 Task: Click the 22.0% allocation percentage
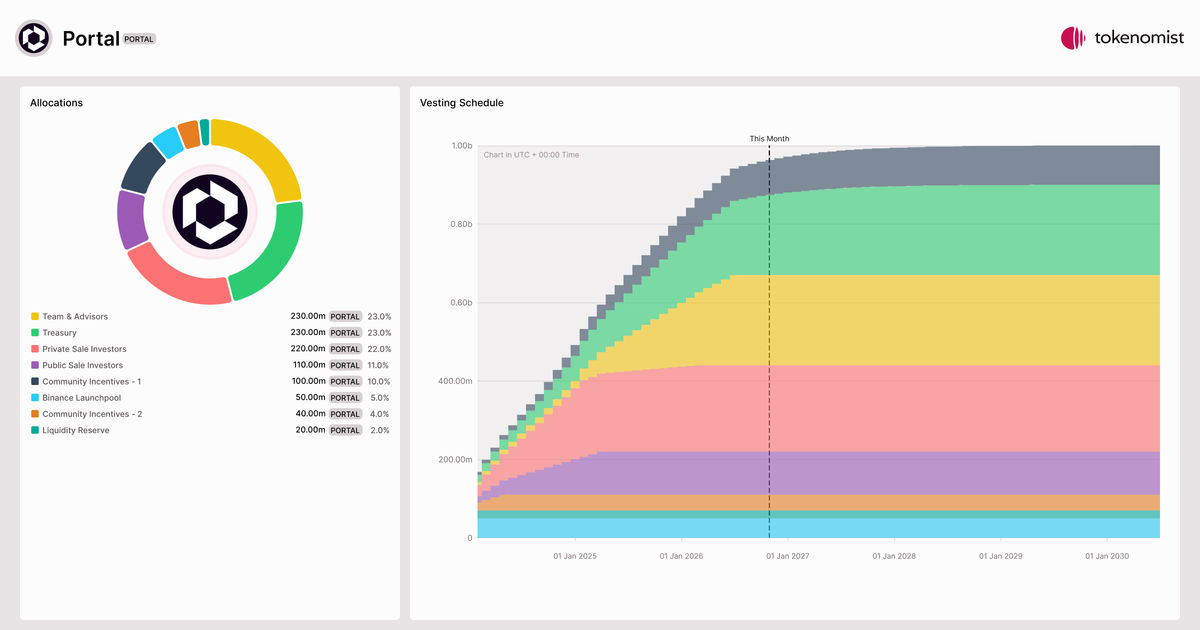pos(379,349)
